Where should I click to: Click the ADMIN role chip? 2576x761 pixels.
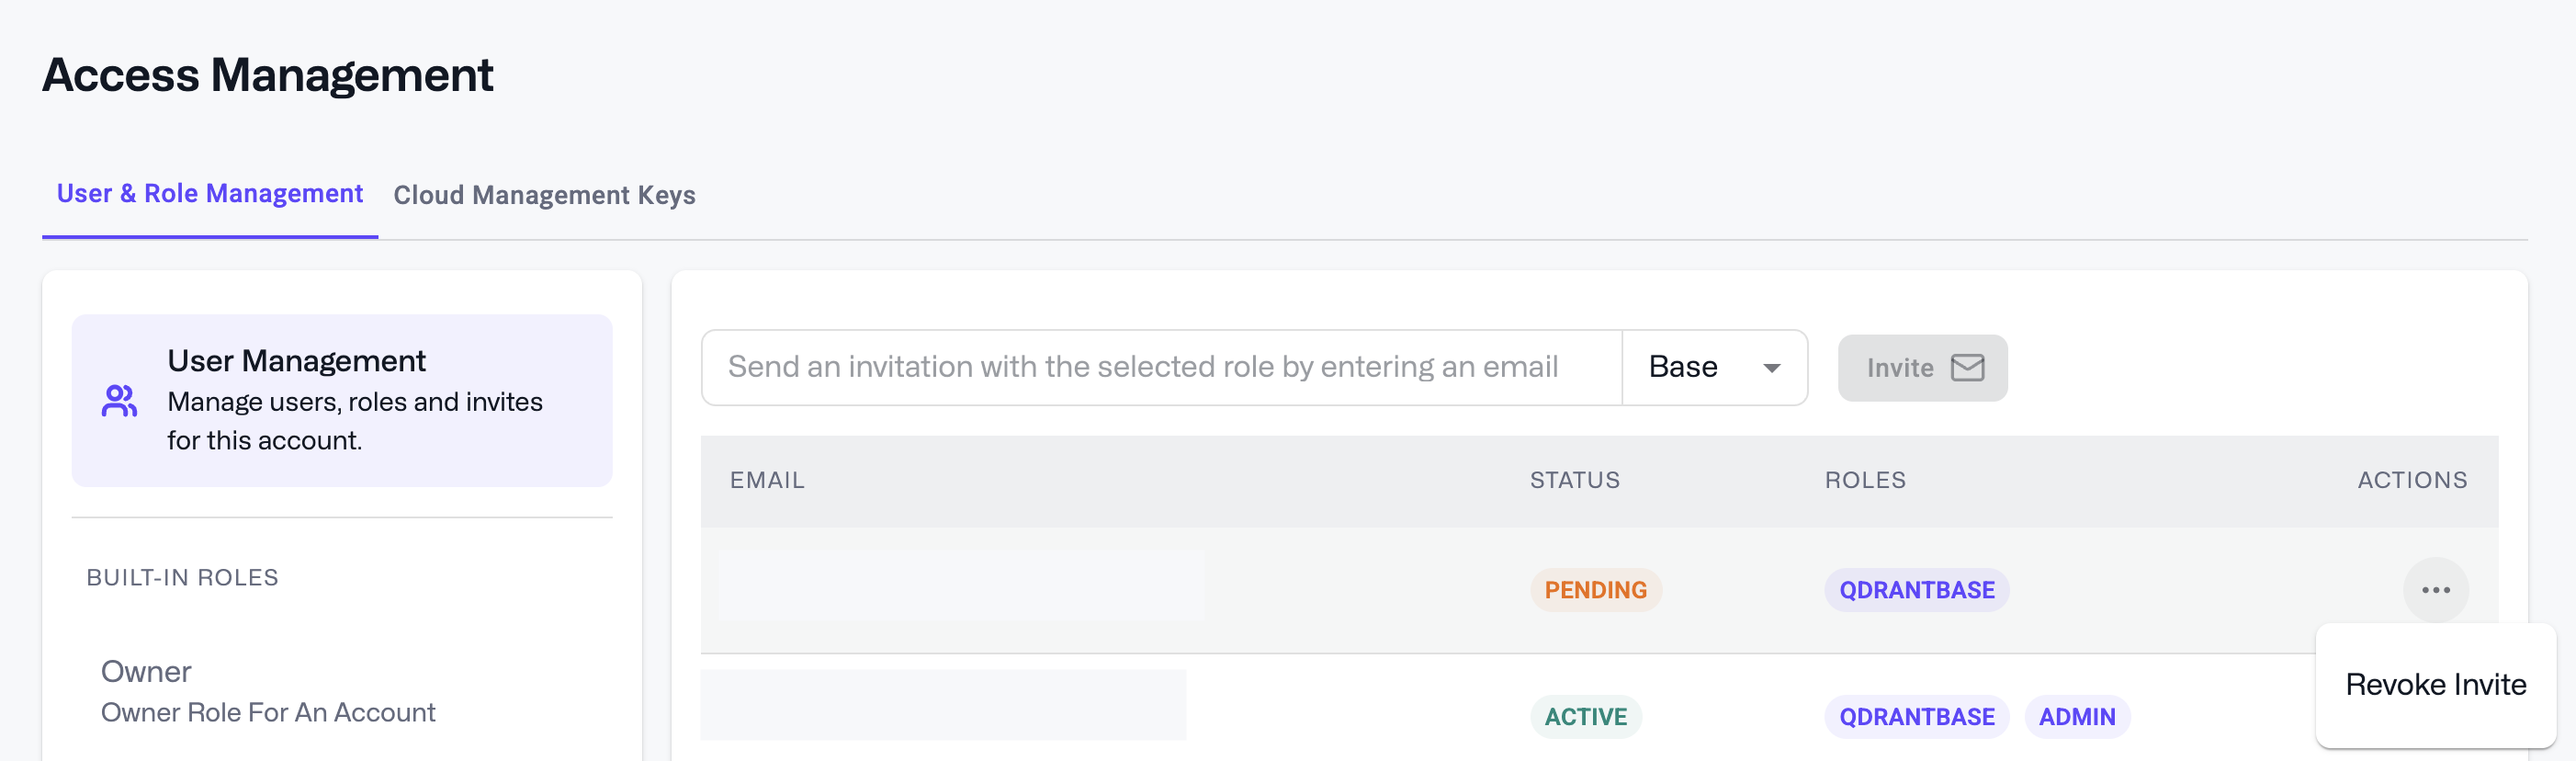point(2076,717)
